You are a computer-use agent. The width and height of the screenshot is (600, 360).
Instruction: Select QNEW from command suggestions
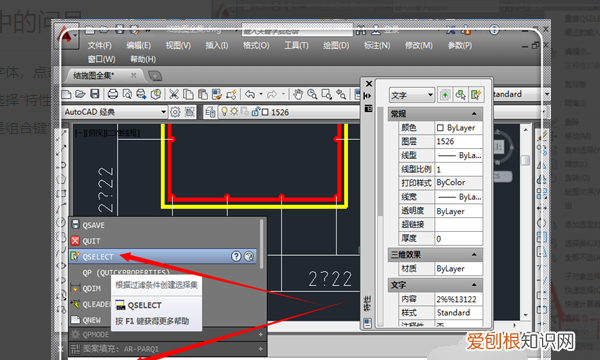click(92, 320)
